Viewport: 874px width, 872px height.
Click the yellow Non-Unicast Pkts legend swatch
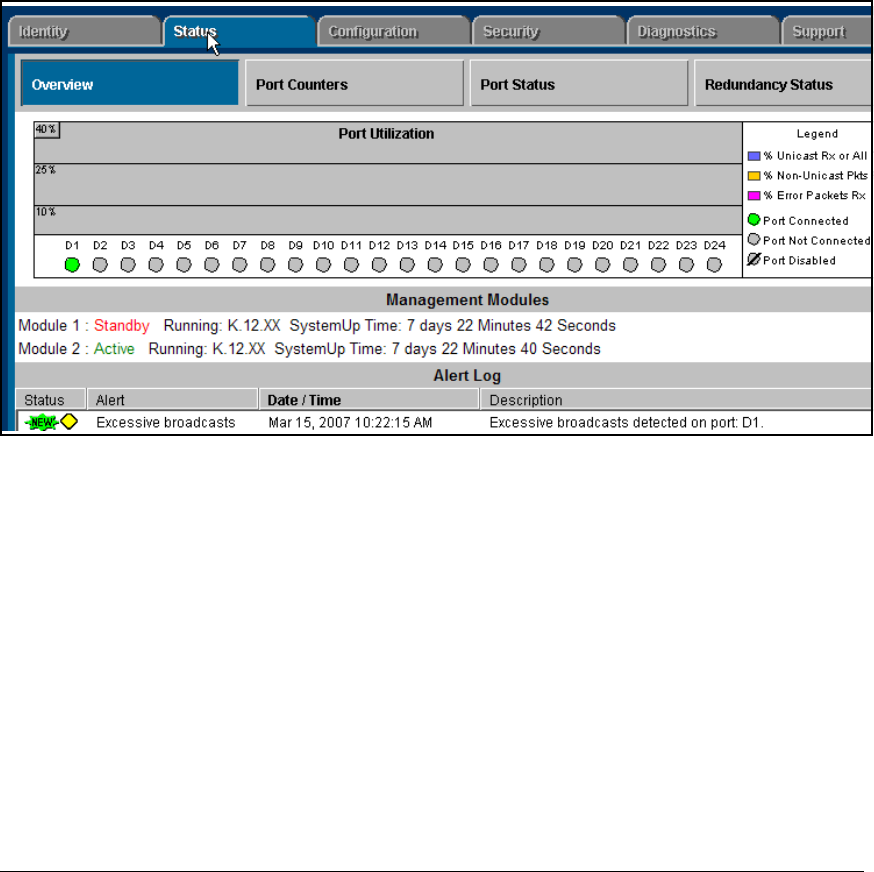point(754,176)
